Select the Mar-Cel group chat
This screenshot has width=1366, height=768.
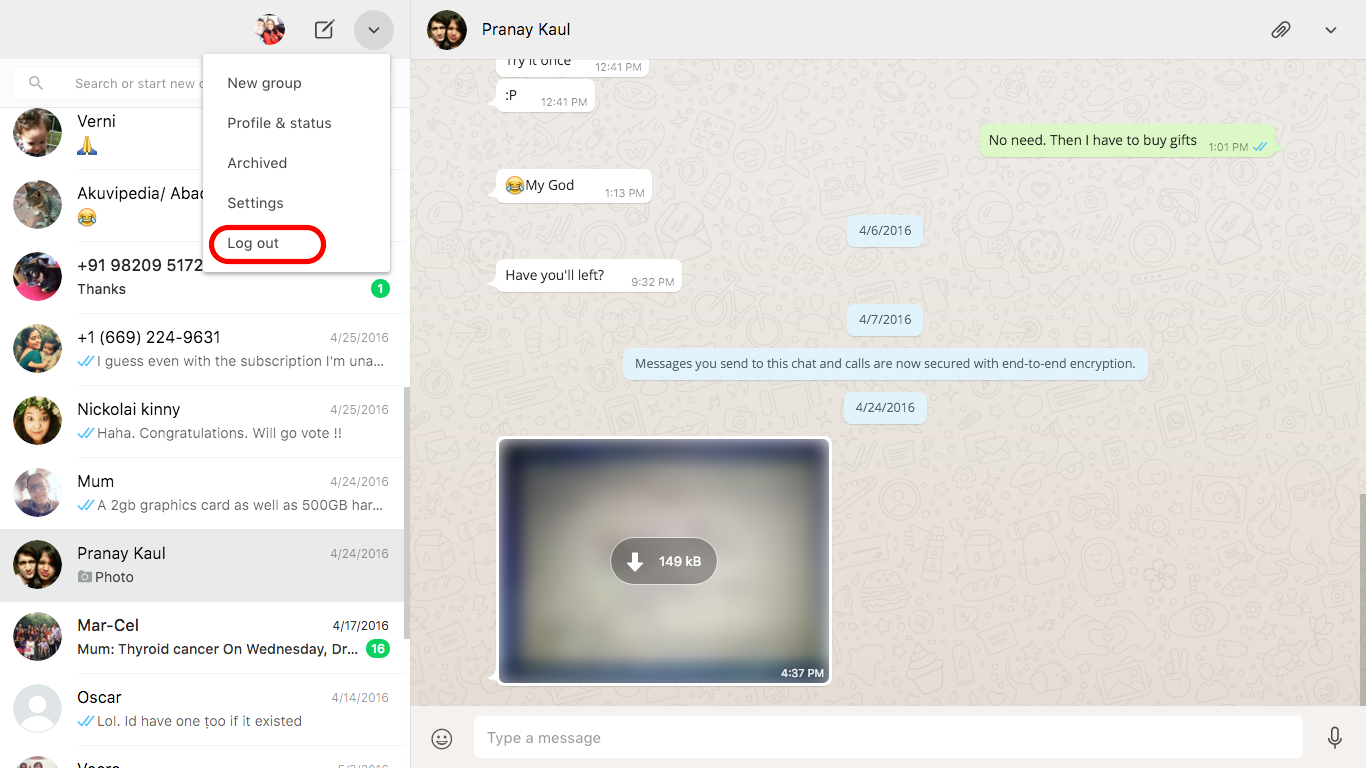pyautogui.click(x=200, y=636)
